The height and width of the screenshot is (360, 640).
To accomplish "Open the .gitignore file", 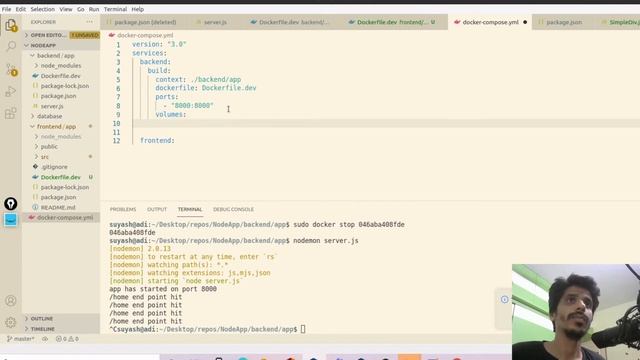I will point(61,167).
